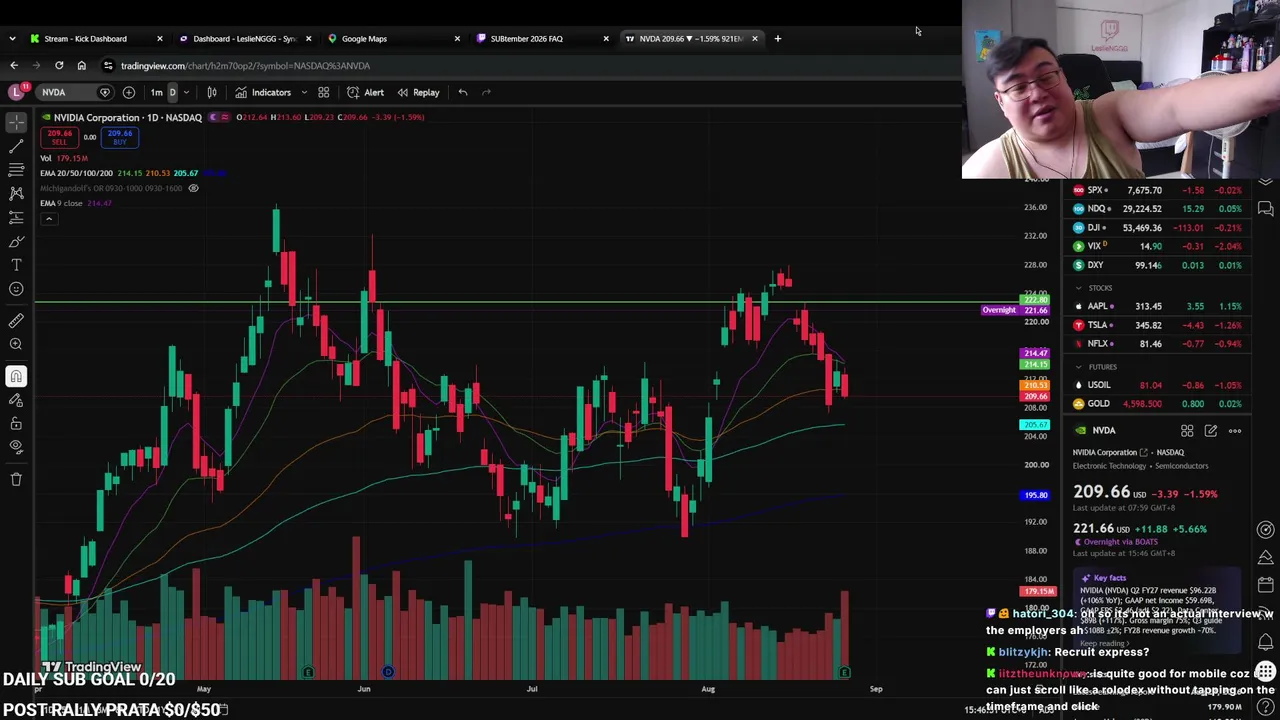The height and width of the screenshot is (720, 1280).
Task: Open the Fibonacci retracement tools
Action: (x=16, y=170)
